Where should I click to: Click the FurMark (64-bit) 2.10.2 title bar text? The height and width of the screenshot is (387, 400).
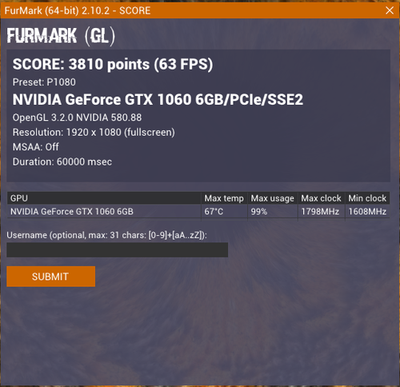(x=77, y=10)
